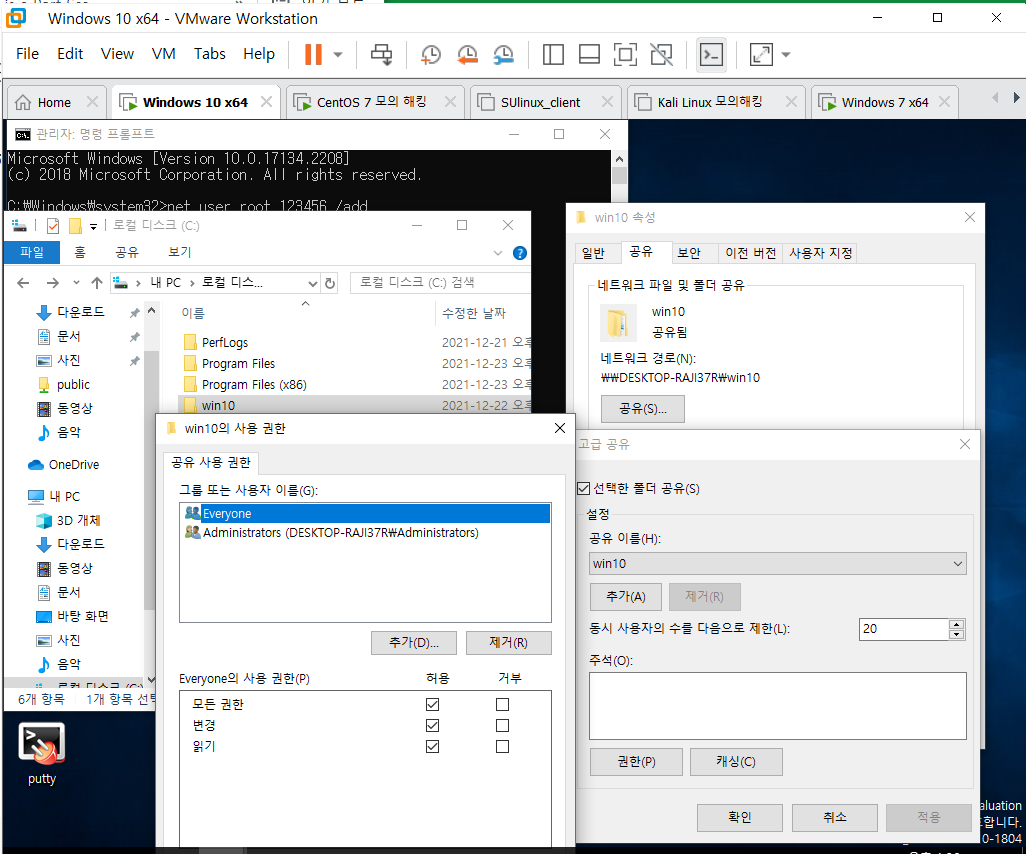Select 바탕 화면 in the navigation pane
This screenshot has width=1026, height=854.
[x=73, y=616]
